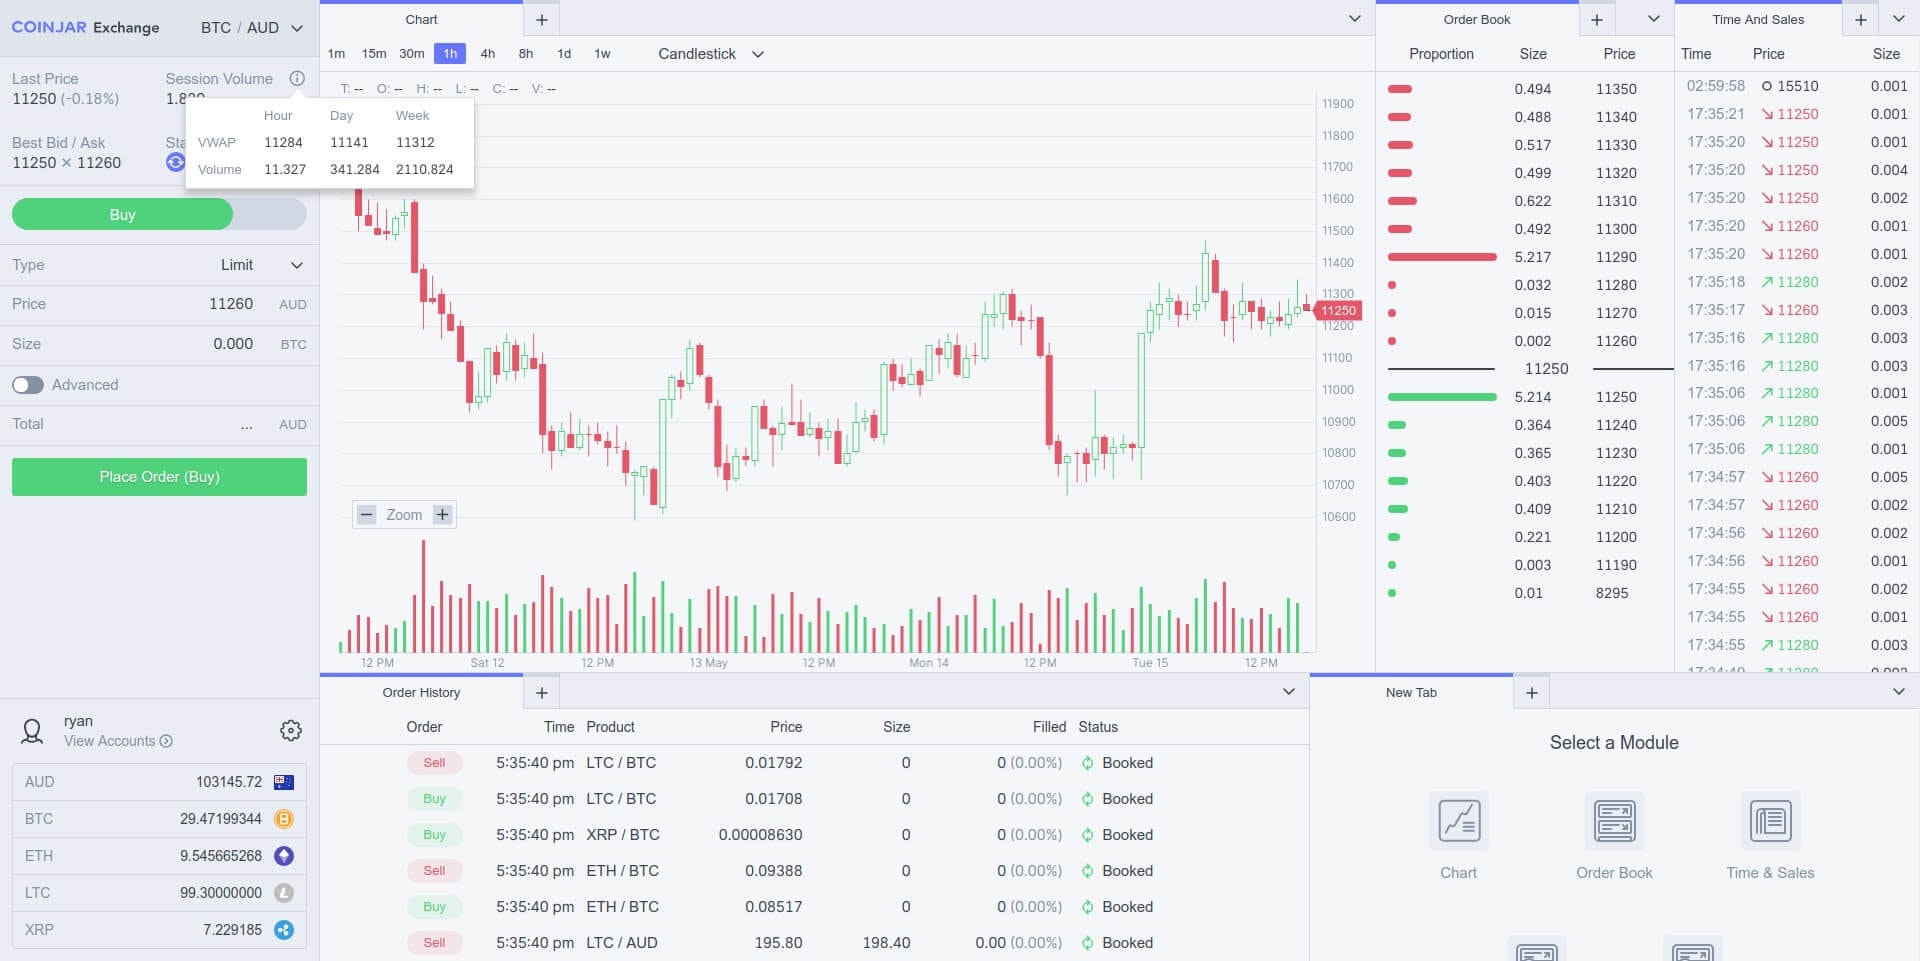The height and width of the screenshot is (961, 1920).
Task: Select the 30m chart interval
Action: 412,54
